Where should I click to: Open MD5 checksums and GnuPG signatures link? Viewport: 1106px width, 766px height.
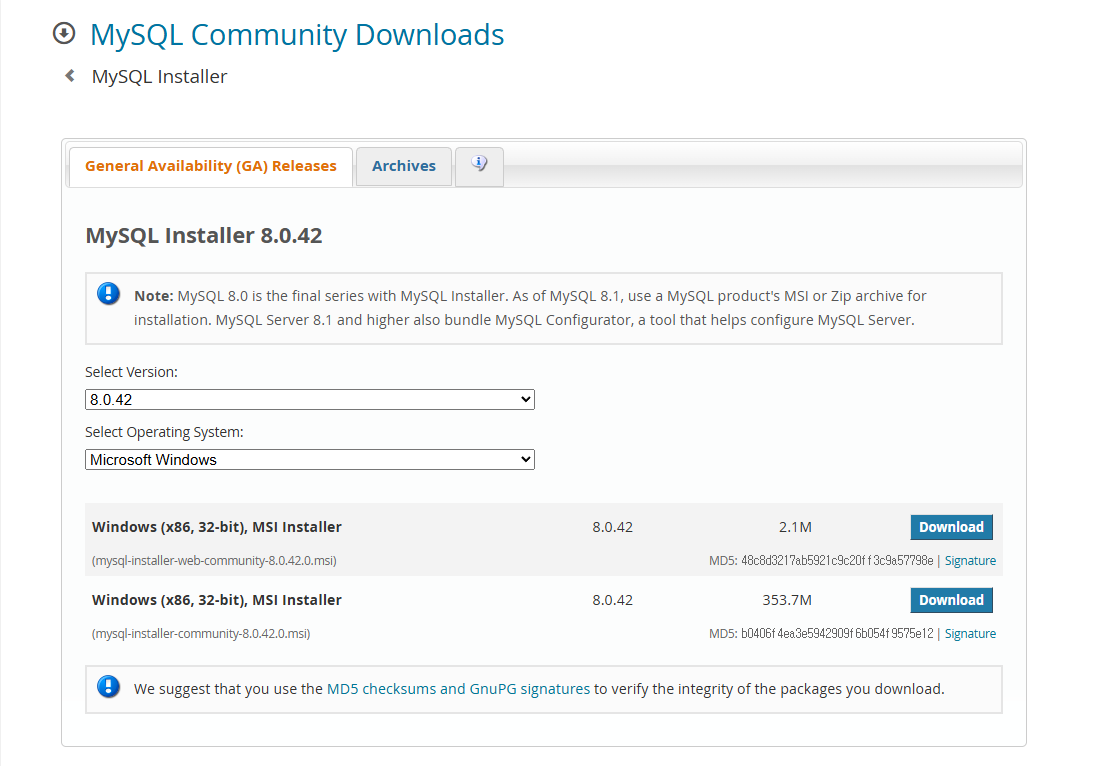pos(458,689)
